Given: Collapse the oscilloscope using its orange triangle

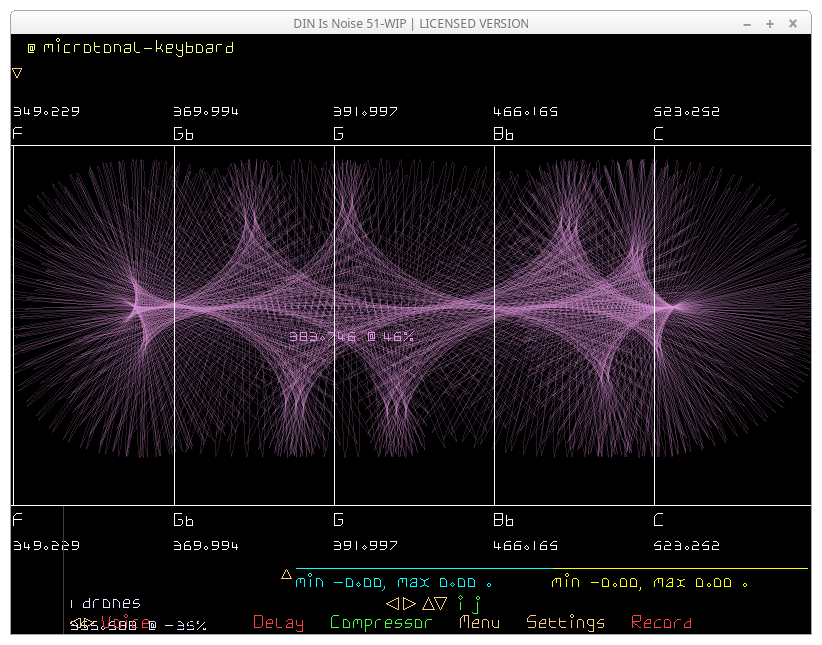Looking at the screenshot, I should [x=286, y=574].
